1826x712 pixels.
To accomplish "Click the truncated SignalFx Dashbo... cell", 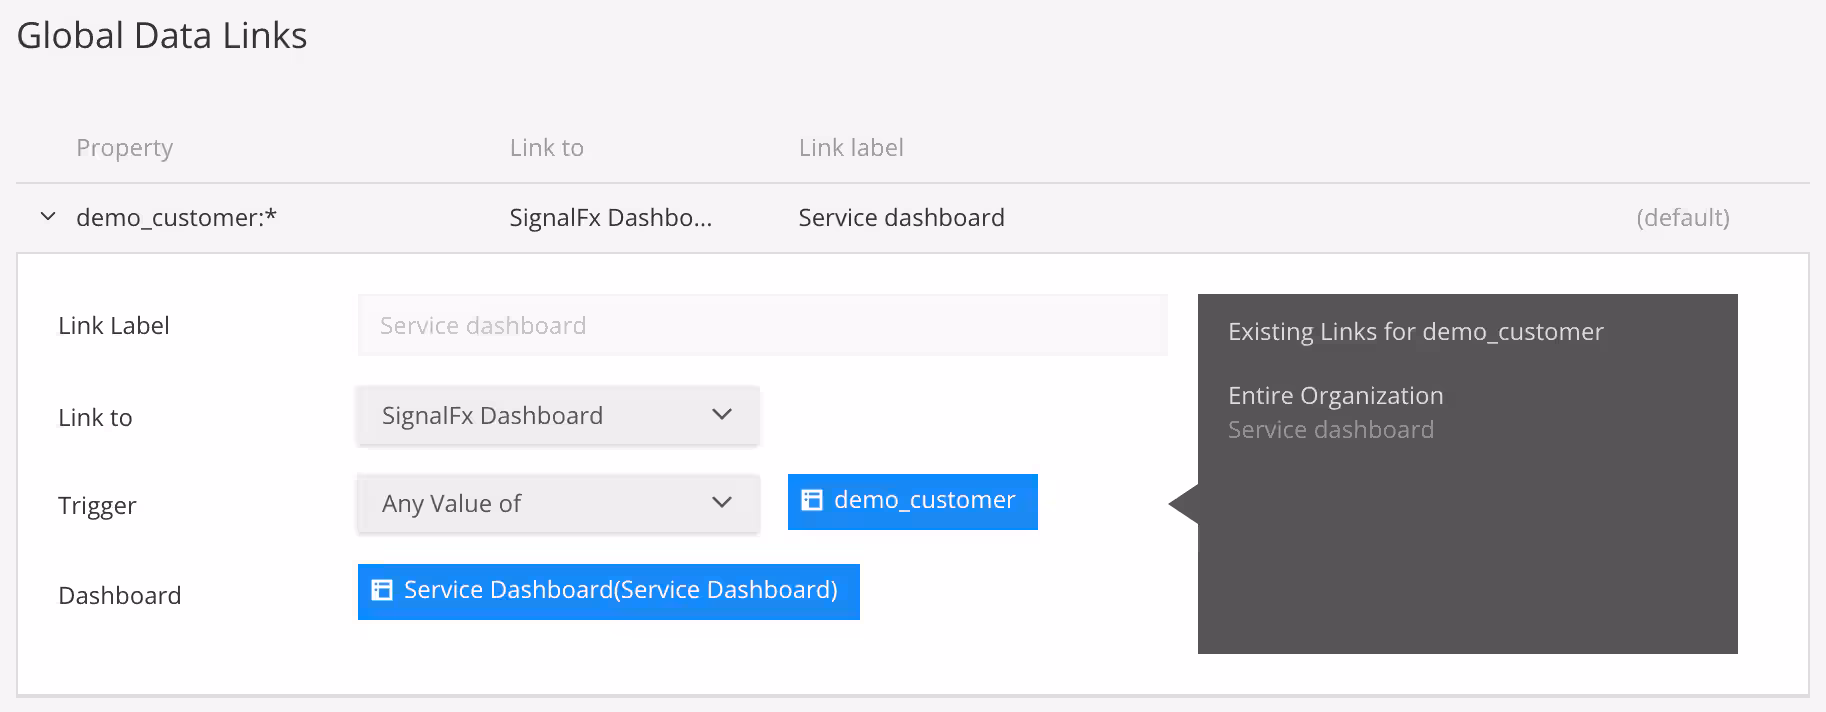I will tap(610, 218).
